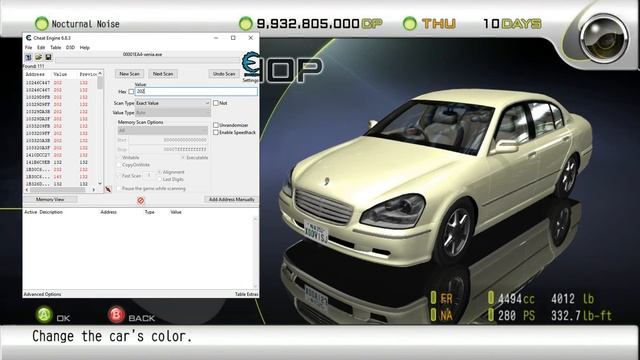Open the Table menu

coord(56,48)
